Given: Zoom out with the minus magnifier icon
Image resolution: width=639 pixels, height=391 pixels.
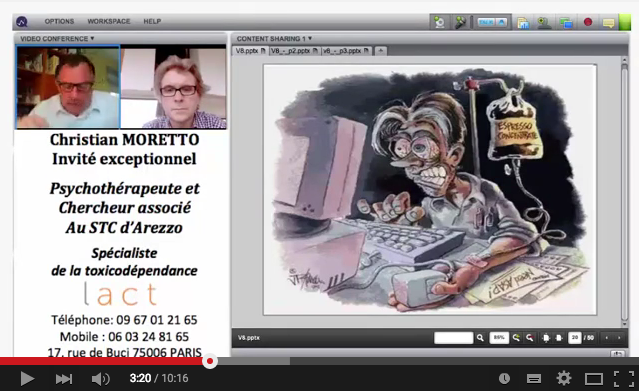Looking at the screenshot, I should point(530,338).
